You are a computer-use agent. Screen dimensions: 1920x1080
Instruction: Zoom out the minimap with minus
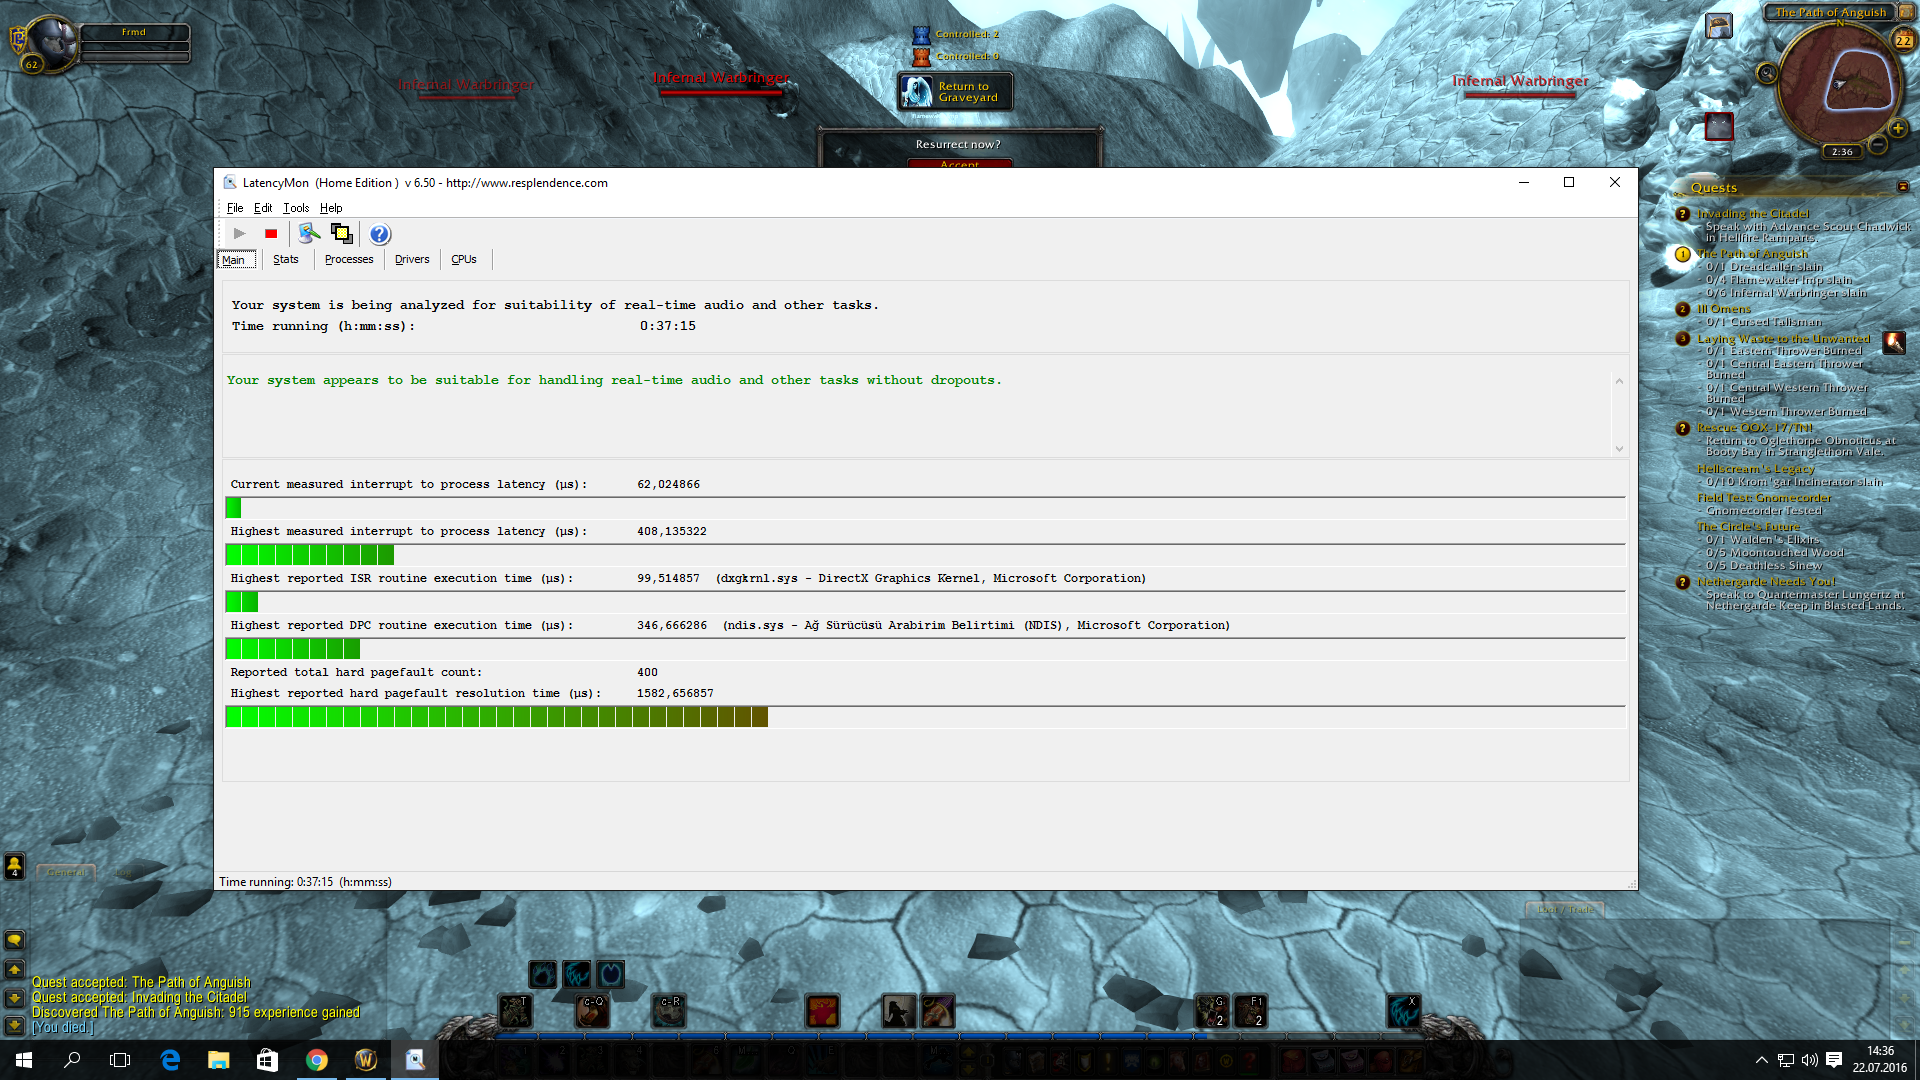[x=1878, y=145]
